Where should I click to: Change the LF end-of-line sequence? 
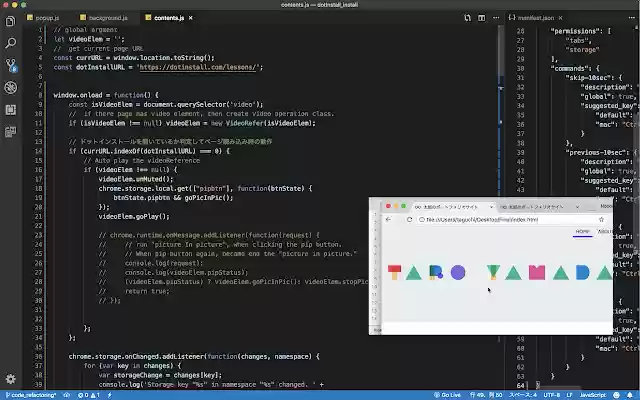[569, 395]
